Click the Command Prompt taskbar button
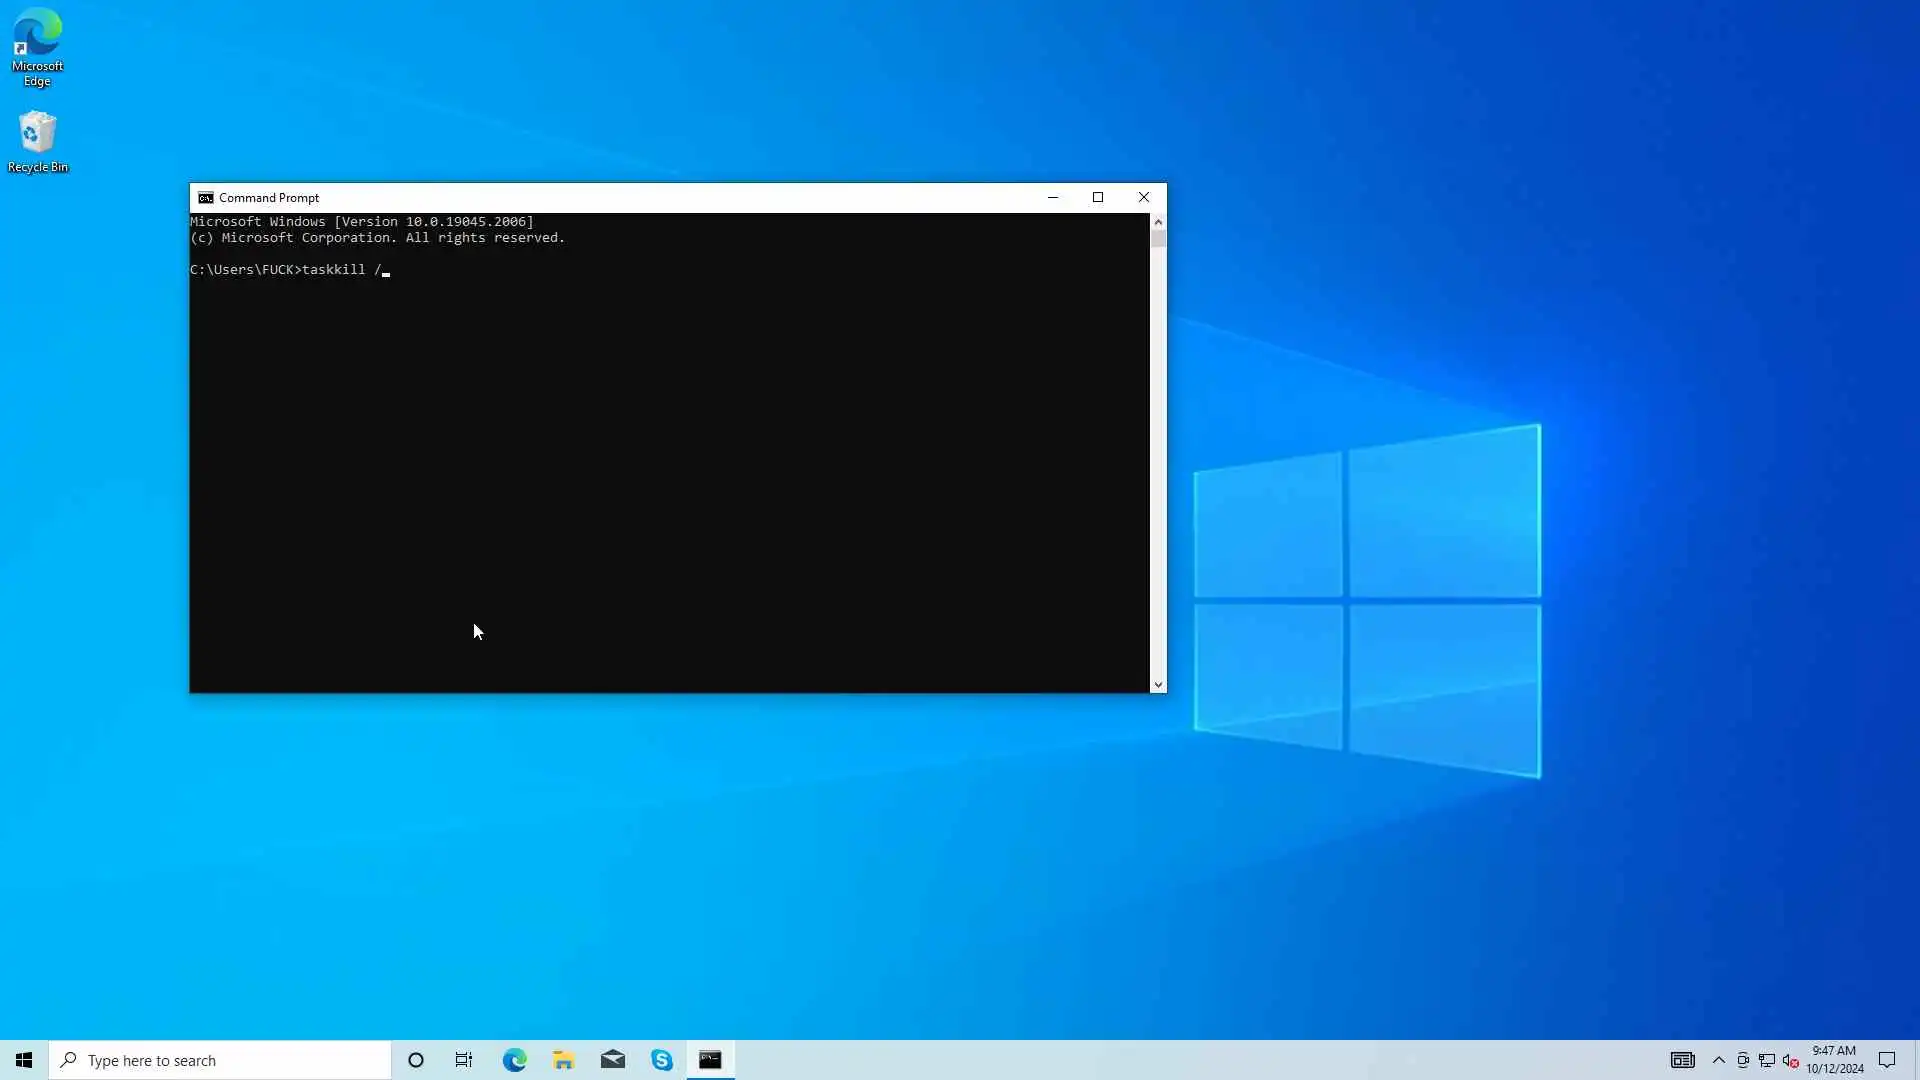Image resolution: width=1920 pixels, height=1080 pixels. pos(711,1060)
